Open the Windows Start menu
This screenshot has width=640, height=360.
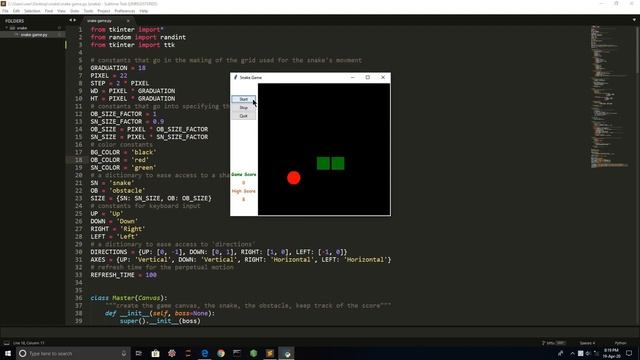(x=8, y=353)
